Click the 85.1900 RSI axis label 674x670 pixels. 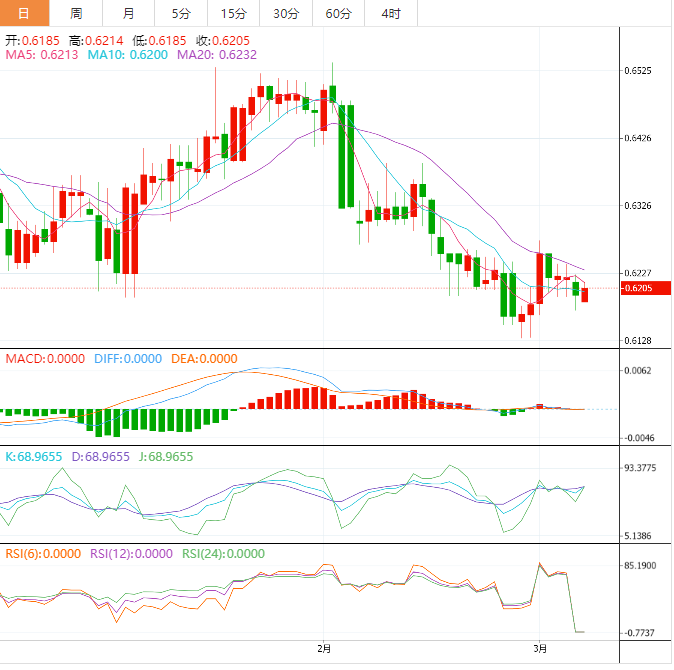click(640, 566)
